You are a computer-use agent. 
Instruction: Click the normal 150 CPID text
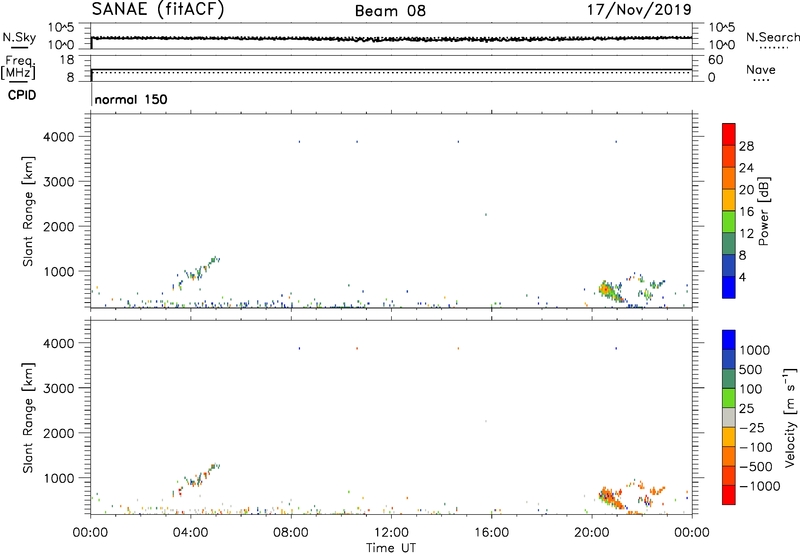pos(131,99)
